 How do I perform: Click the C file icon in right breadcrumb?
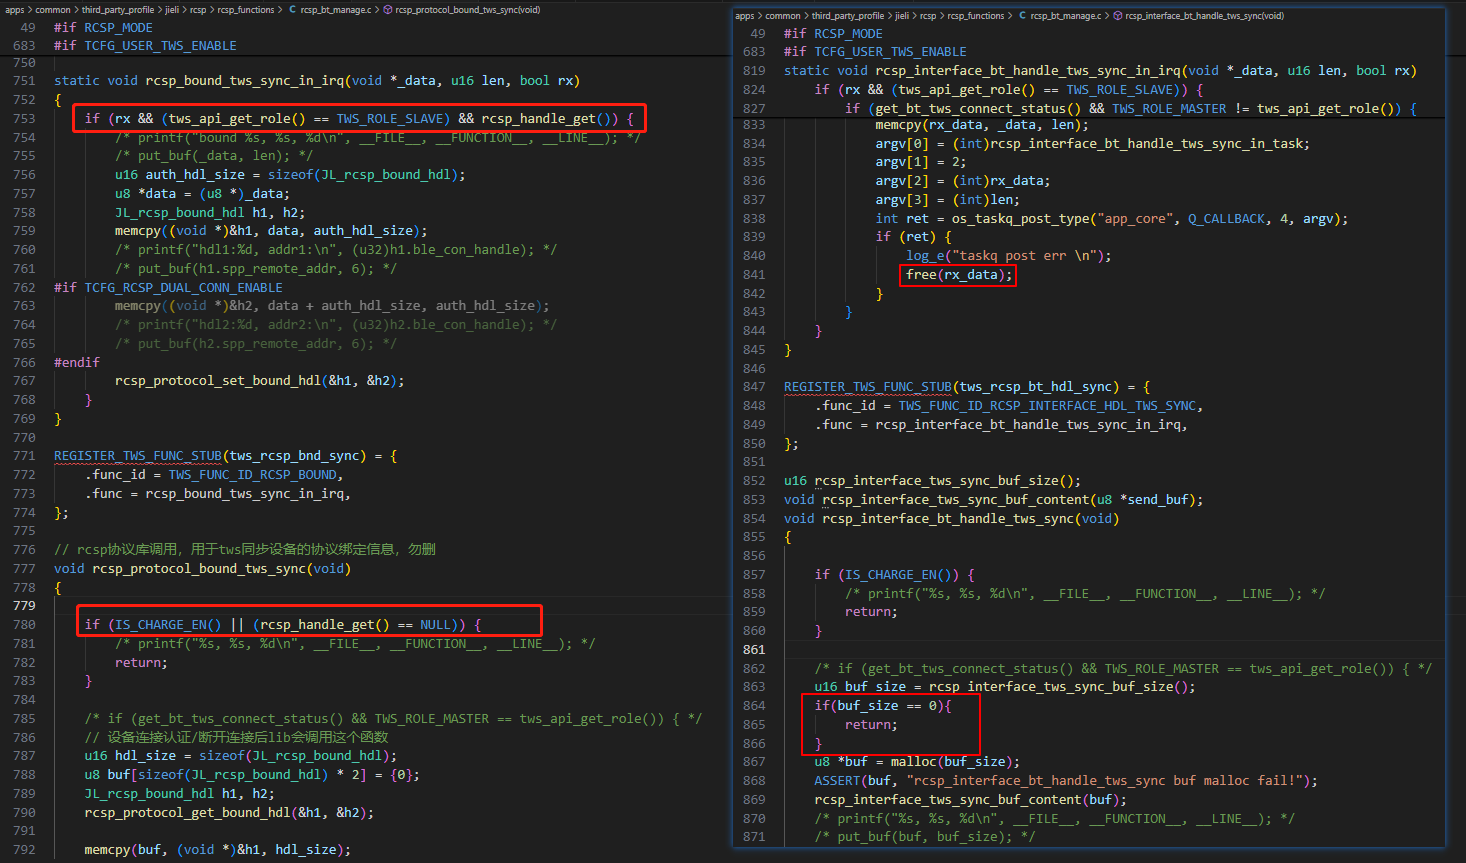pos(1022,16)
